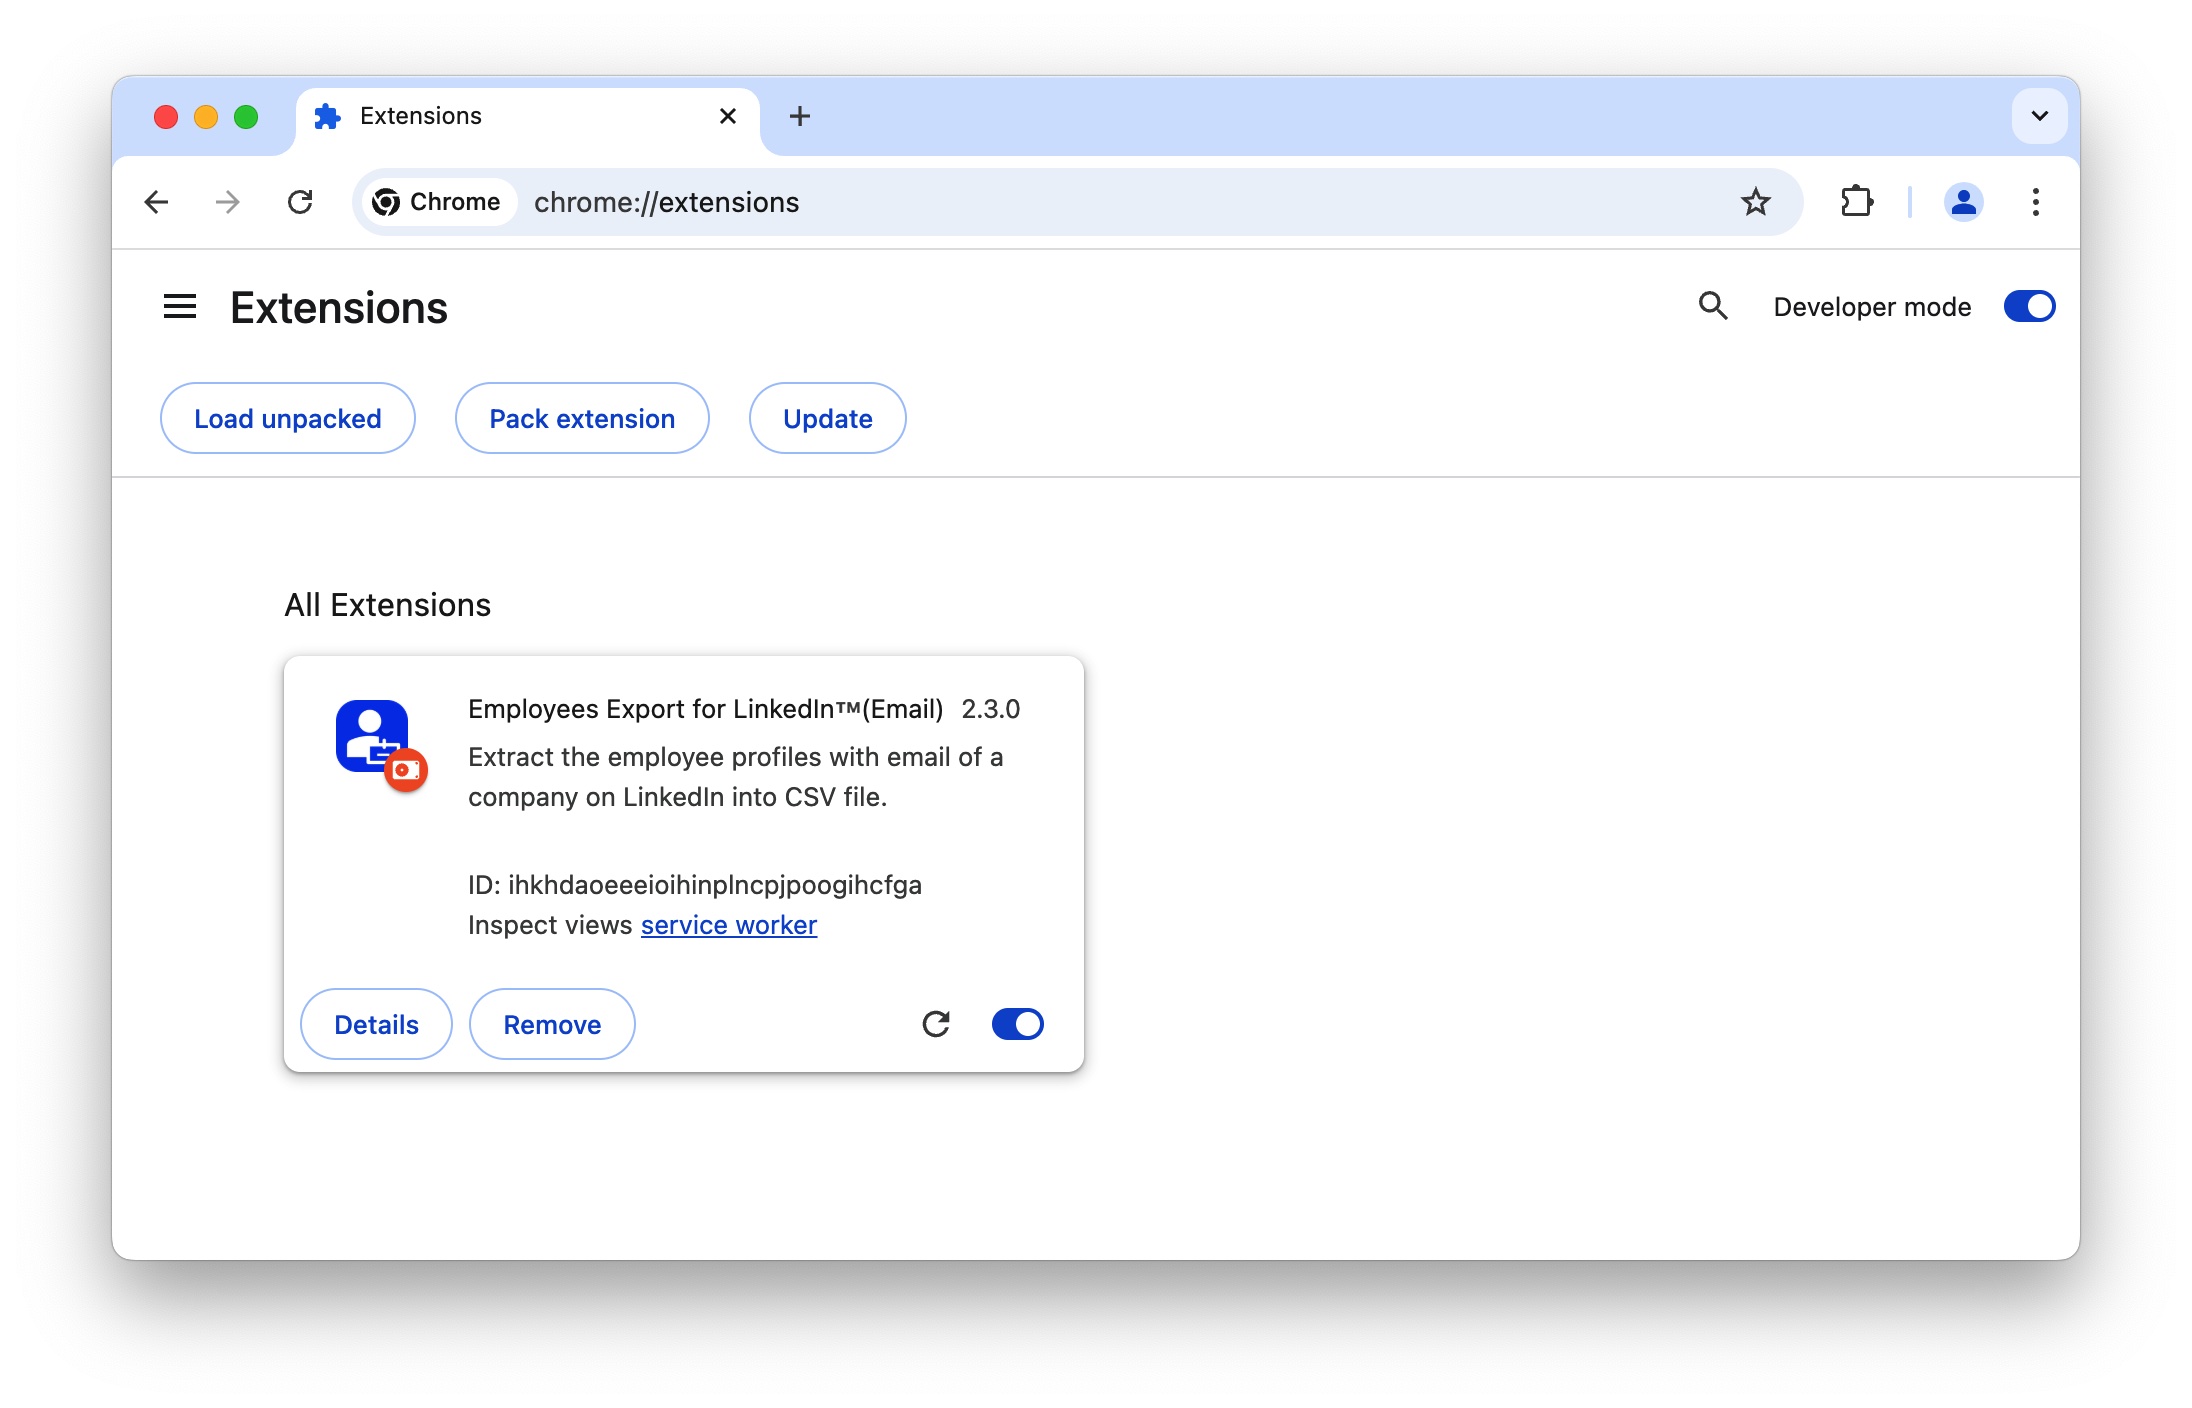Bookmark this page using the star icon
The image size is (2192, 1408).
pos(1757,202)
